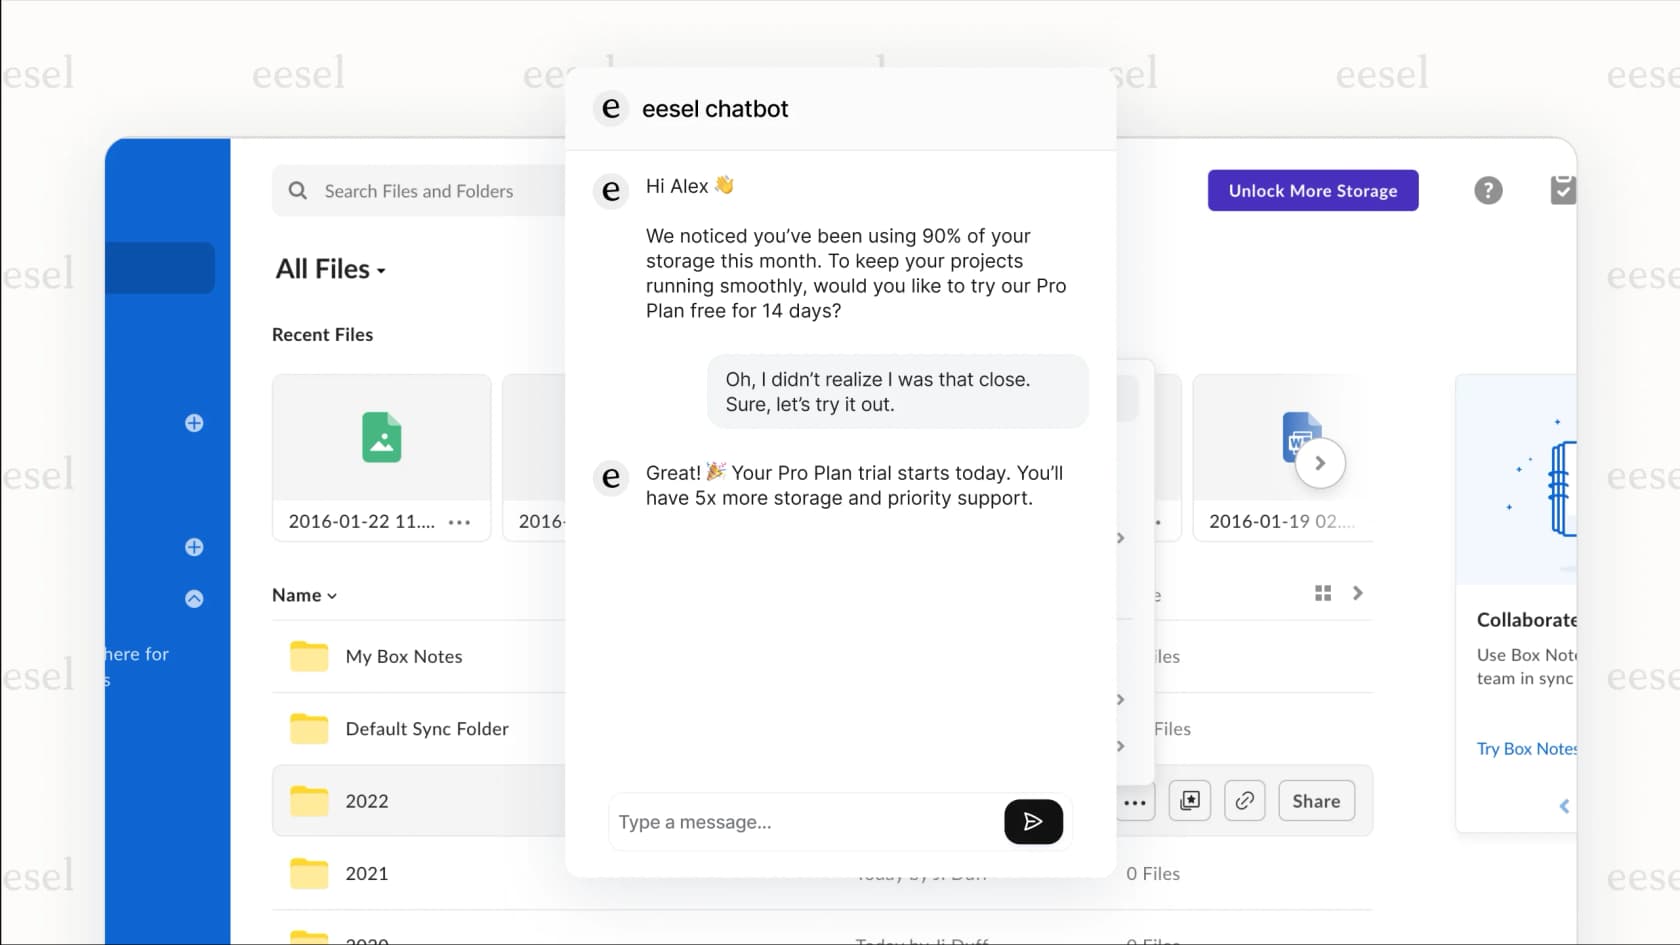Viewport: 1680px width, 945px height.
Task: Click the Default Sync Folder name
Action: click(427, 729)
